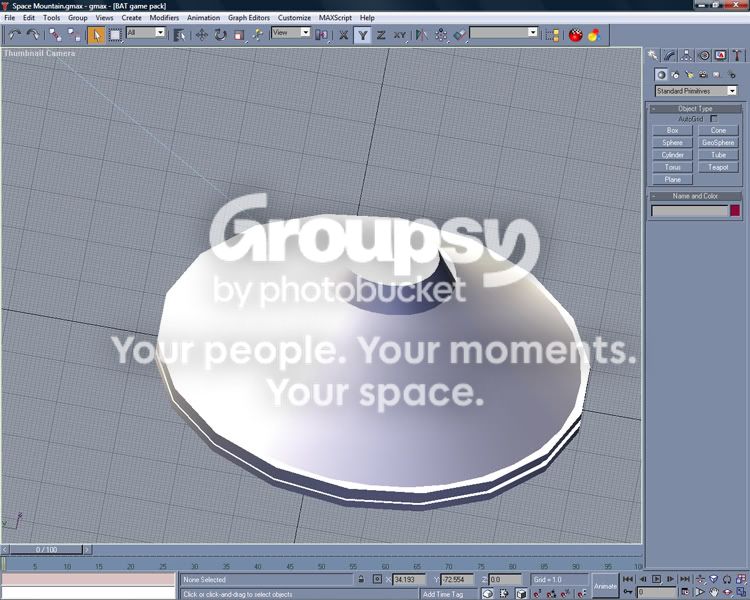Open the MAXScript menu
The height and width of the screenshot is (600, 750).
[335, 18]
